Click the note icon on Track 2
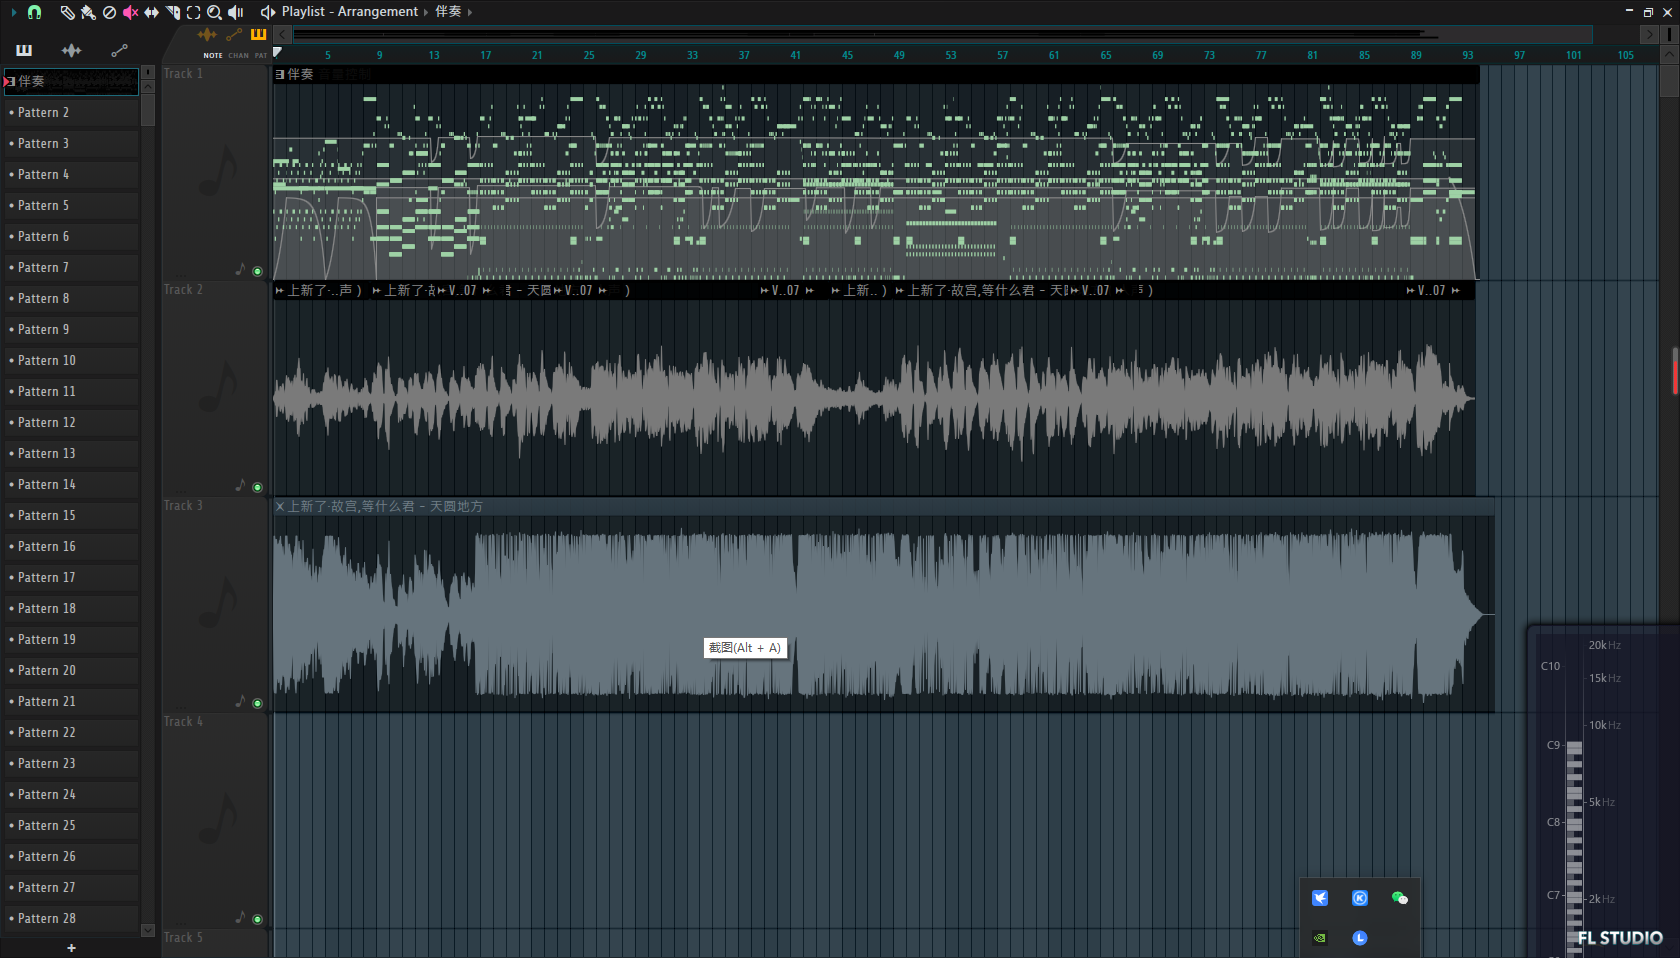This screenshot has height=958, width=1680. (240, 485)
